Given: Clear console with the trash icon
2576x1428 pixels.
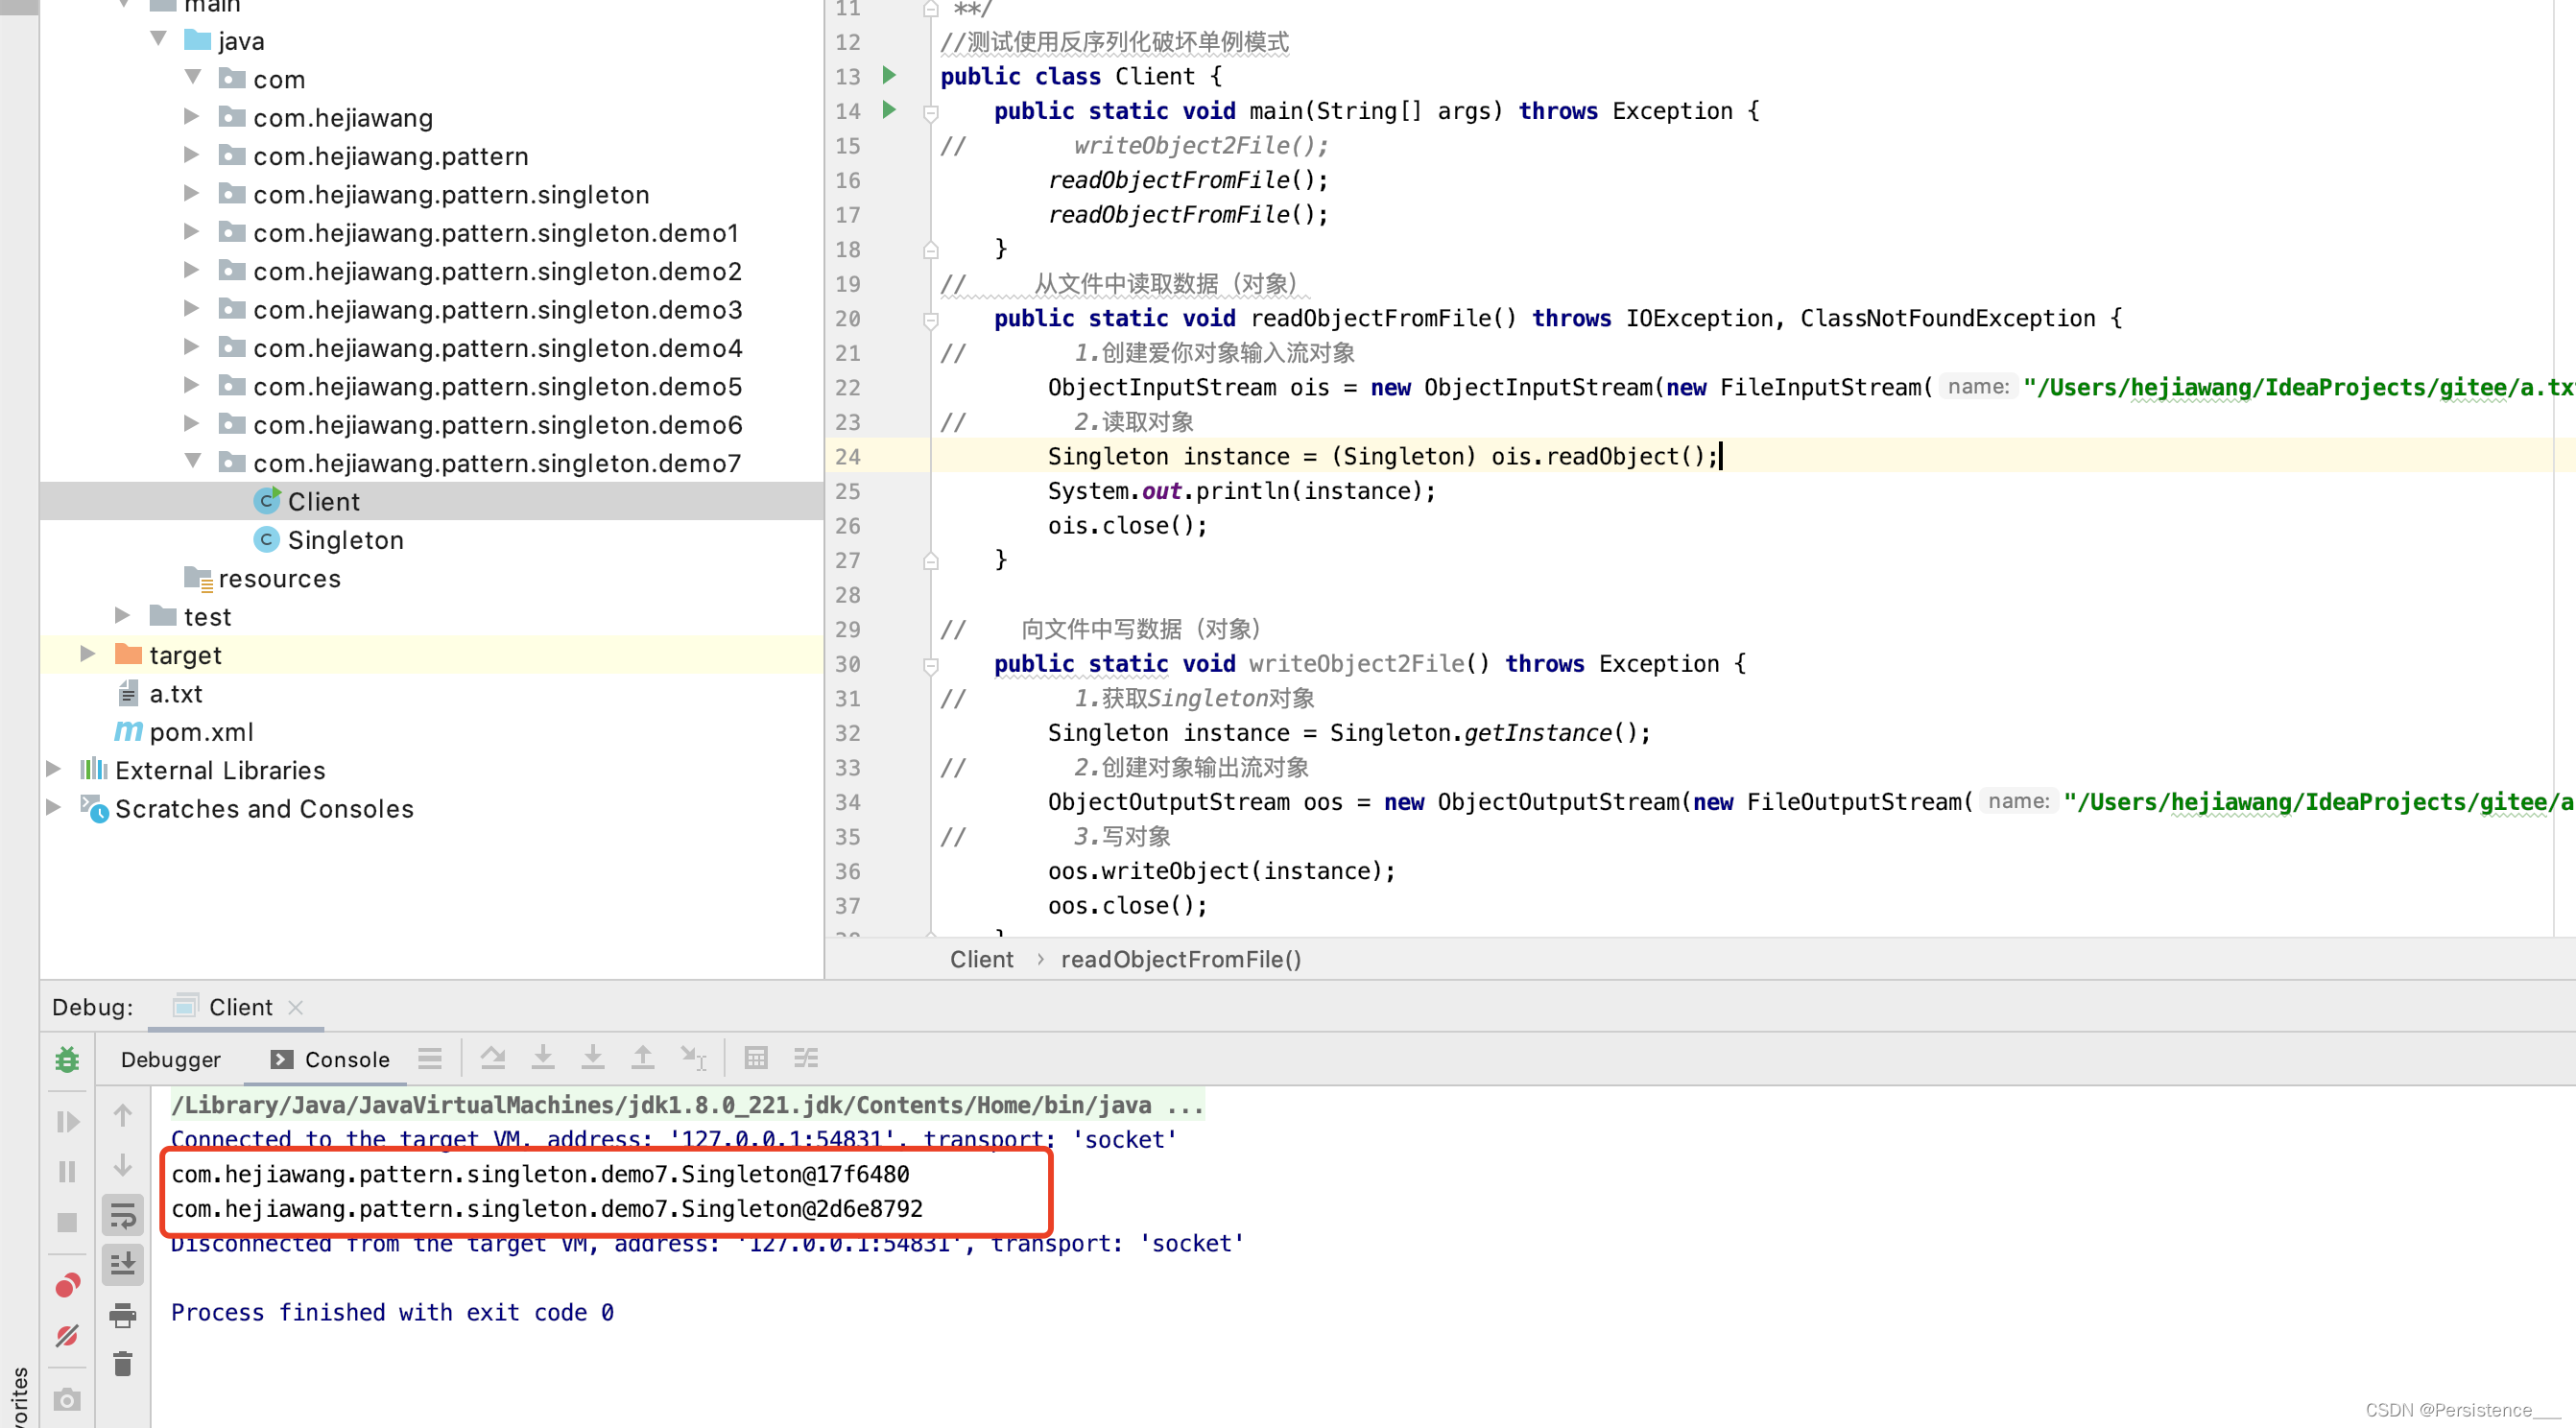Looking at the screenshot, I should click(x=122, y=1364).
